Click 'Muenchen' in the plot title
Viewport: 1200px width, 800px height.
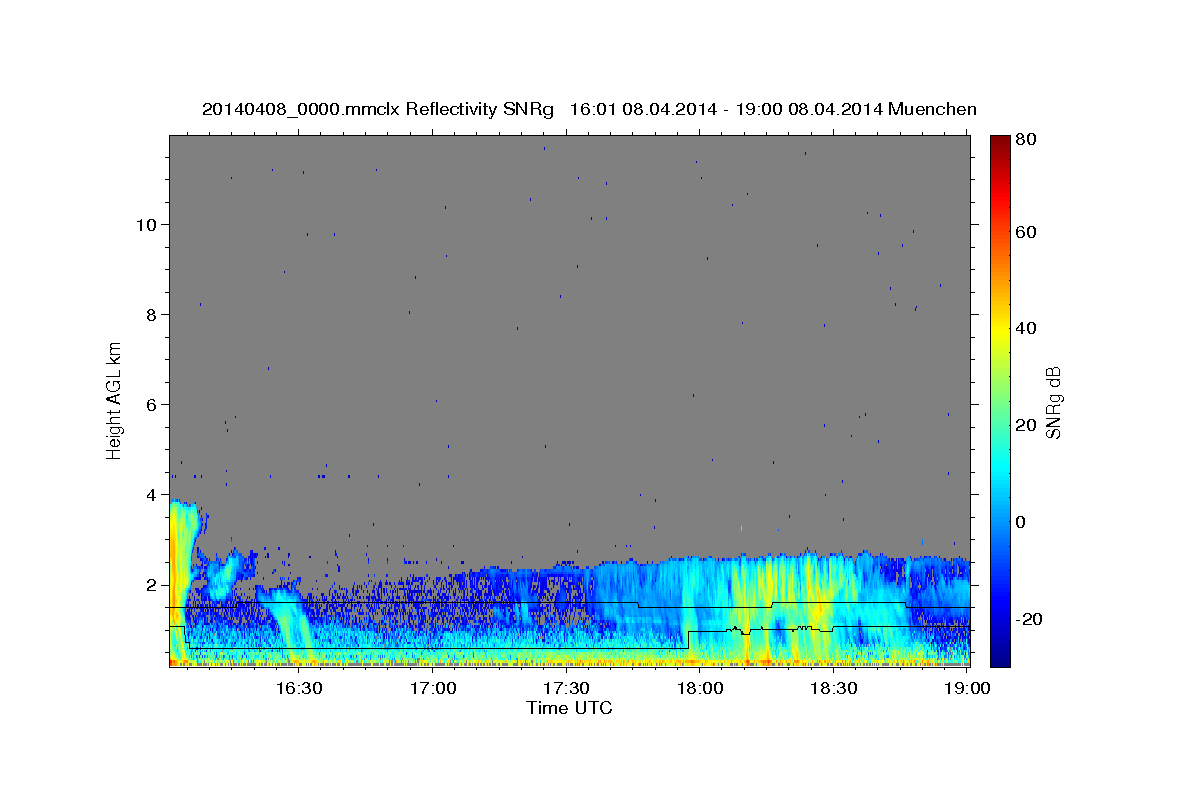coord(931,109)
